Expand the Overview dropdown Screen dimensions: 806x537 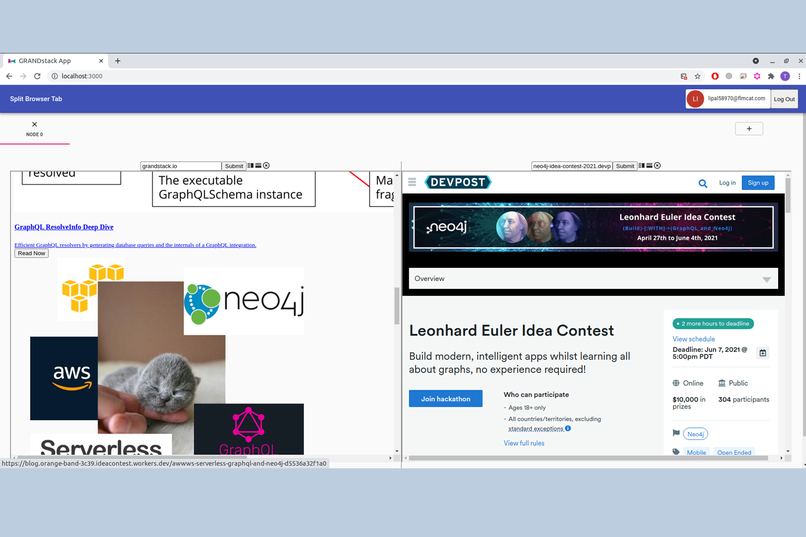click(593, 279)
